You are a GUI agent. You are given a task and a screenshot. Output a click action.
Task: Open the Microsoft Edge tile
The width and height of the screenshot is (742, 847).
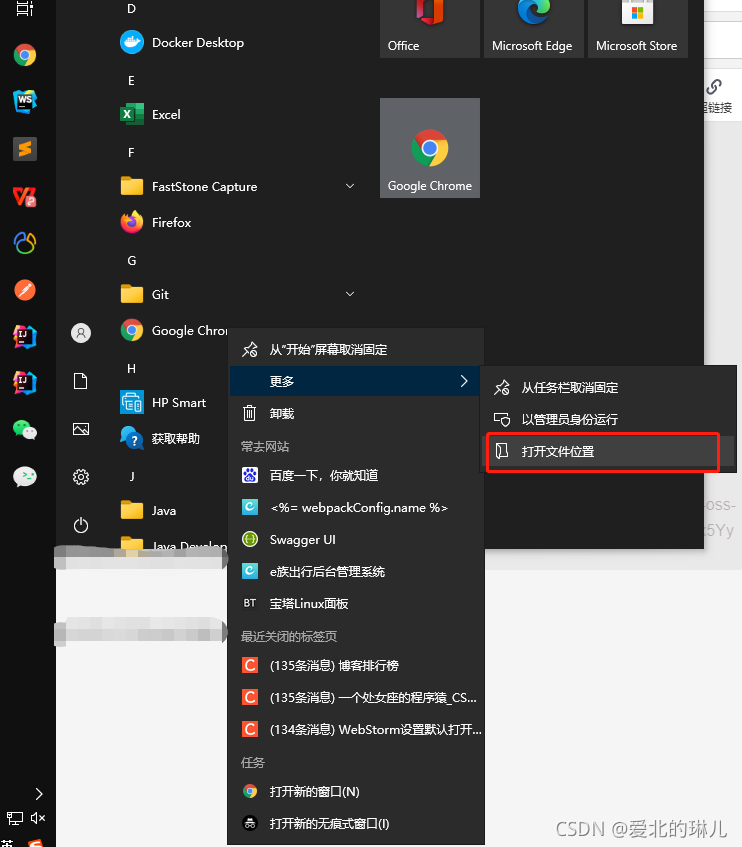[534, 28]
